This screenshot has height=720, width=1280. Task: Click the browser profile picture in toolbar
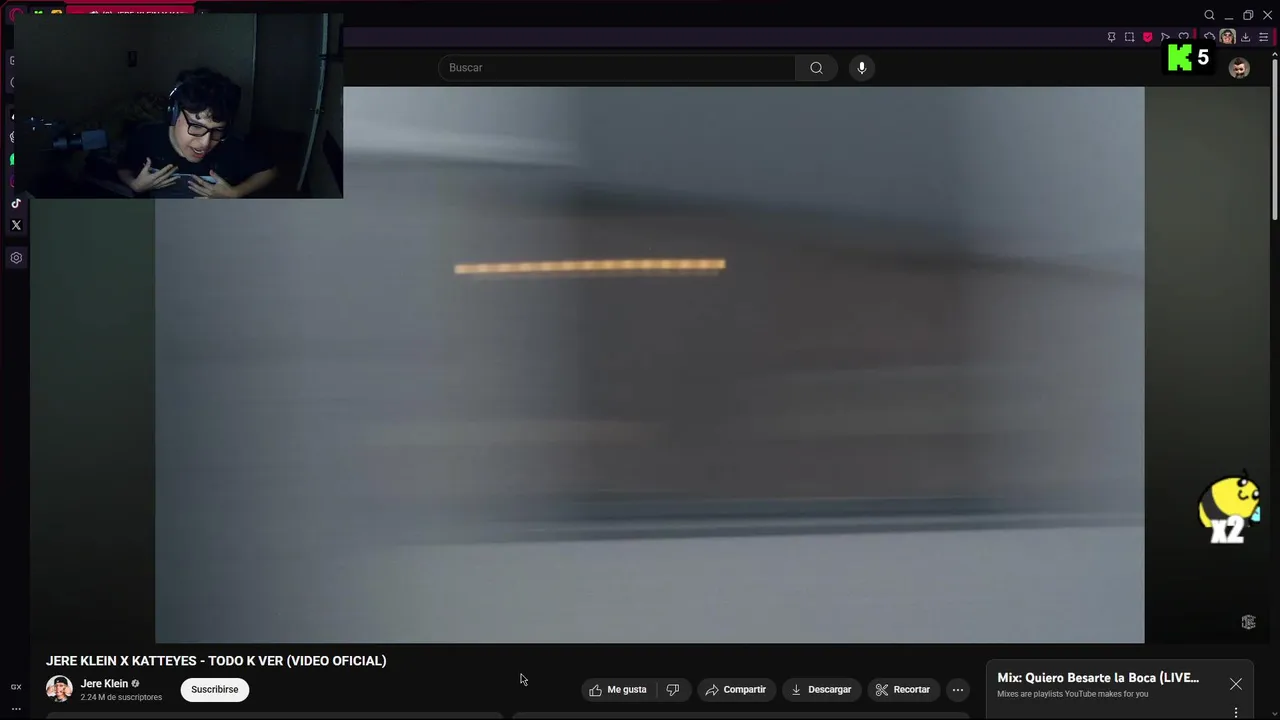tap(1227, 37)
